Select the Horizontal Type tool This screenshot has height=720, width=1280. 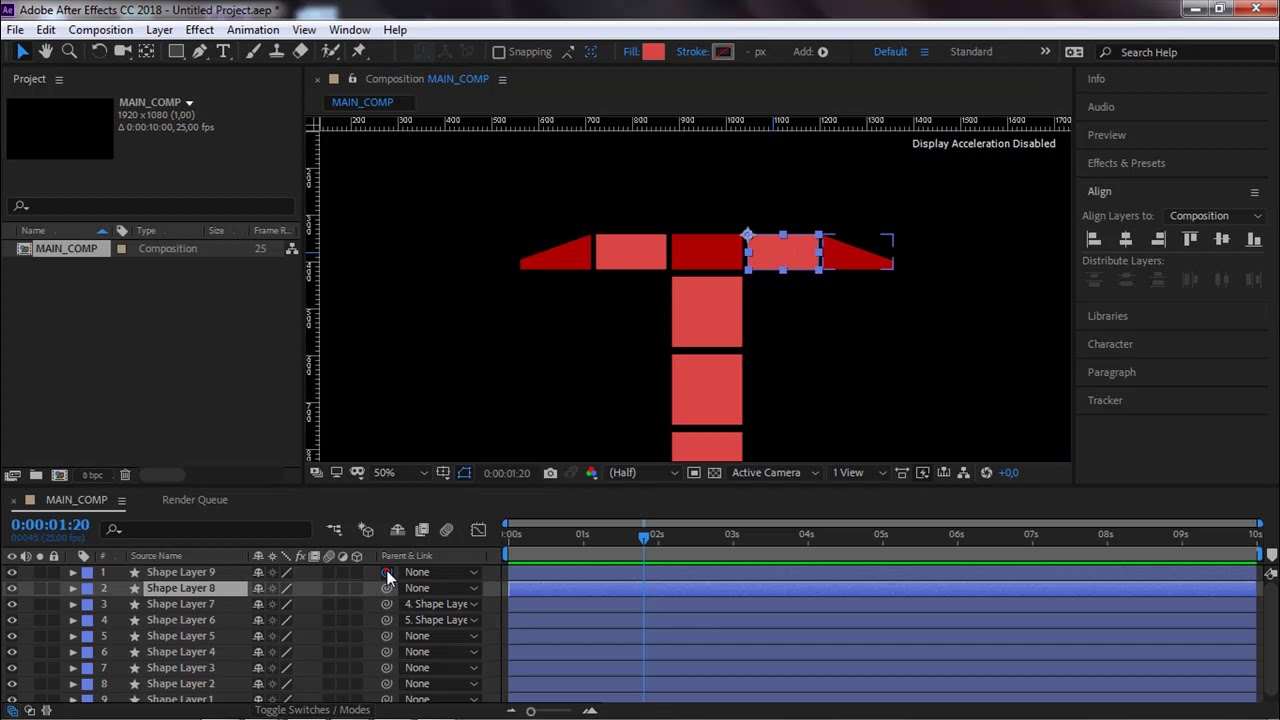point(224,52)
